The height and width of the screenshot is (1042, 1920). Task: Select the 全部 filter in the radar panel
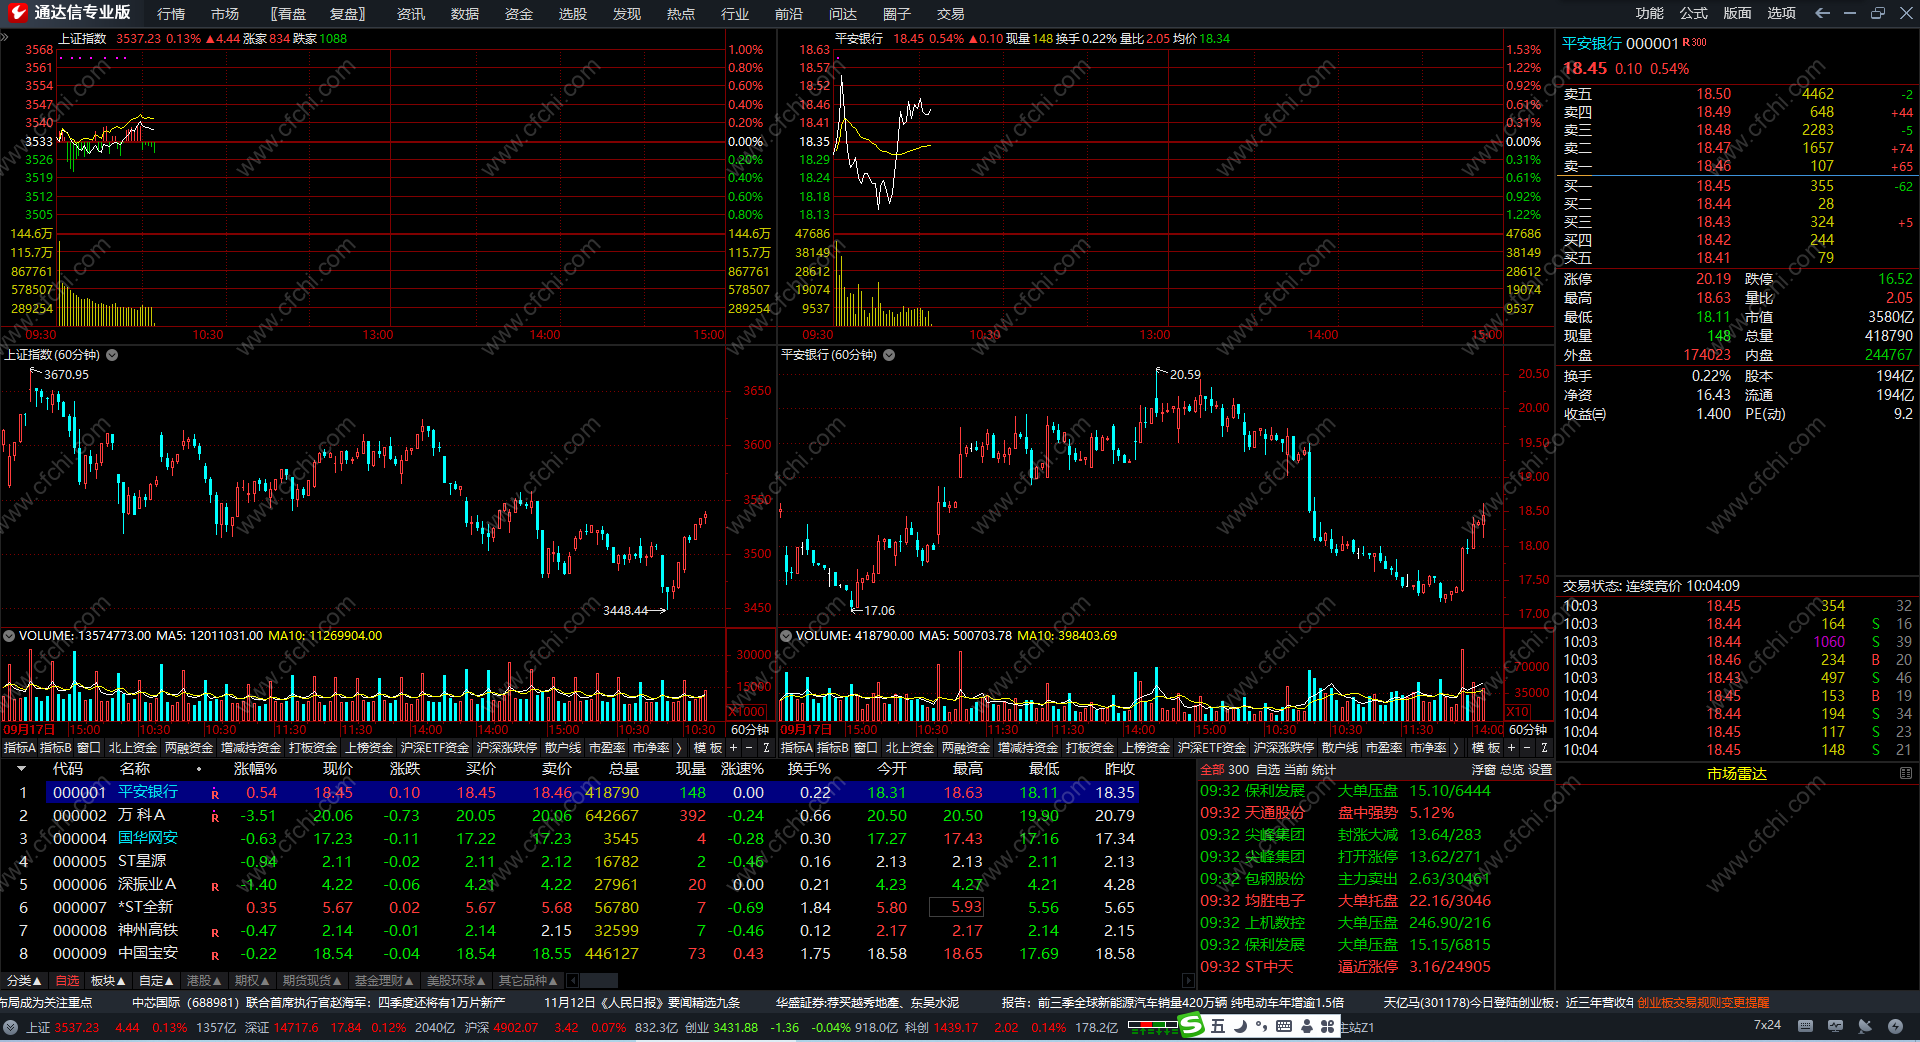tap(1212, 770)
